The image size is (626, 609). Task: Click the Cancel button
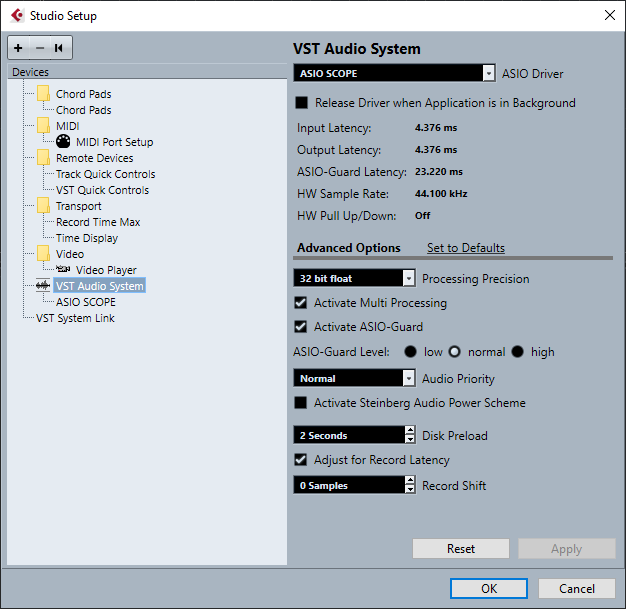576,588
